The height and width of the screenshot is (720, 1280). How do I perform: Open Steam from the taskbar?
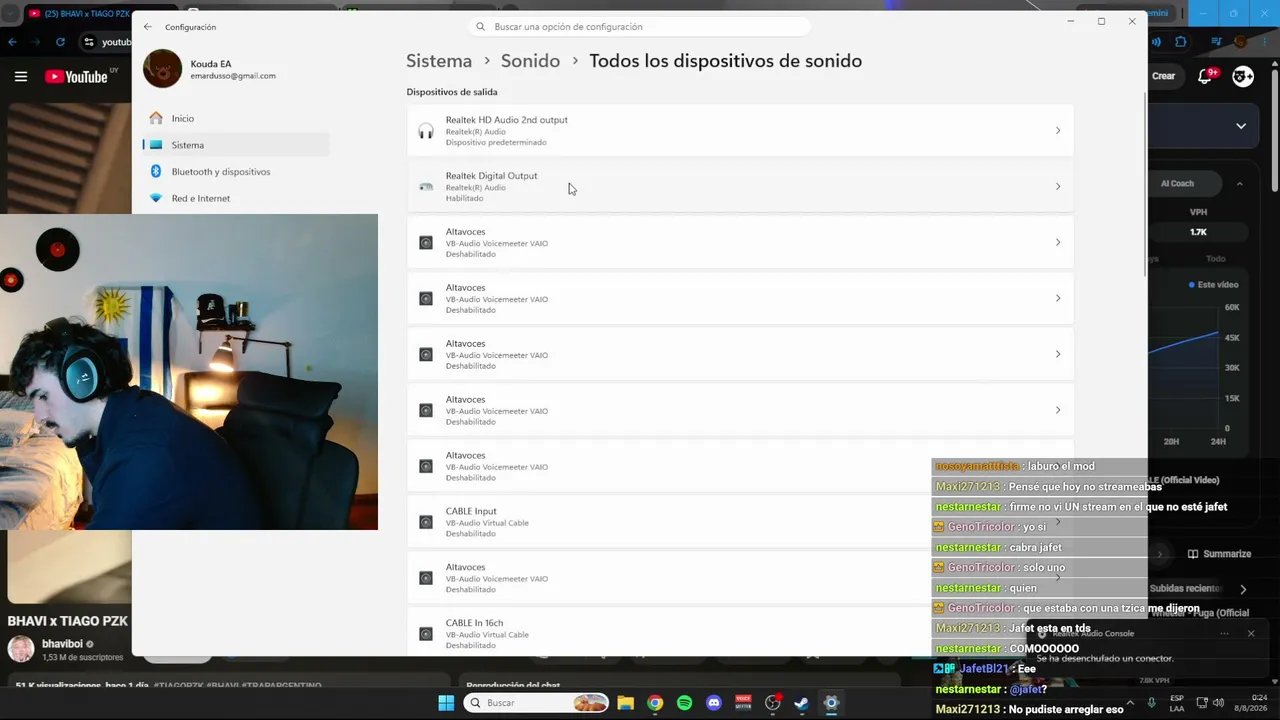[x=802, y=703]
